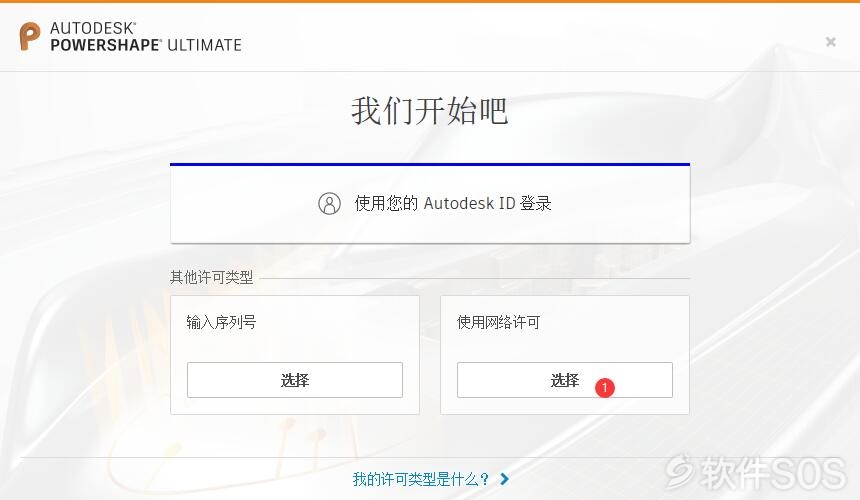Click the 其他许可类型 section heading
860x500 pixels.
pyautogui.click(x=211, y=277)
